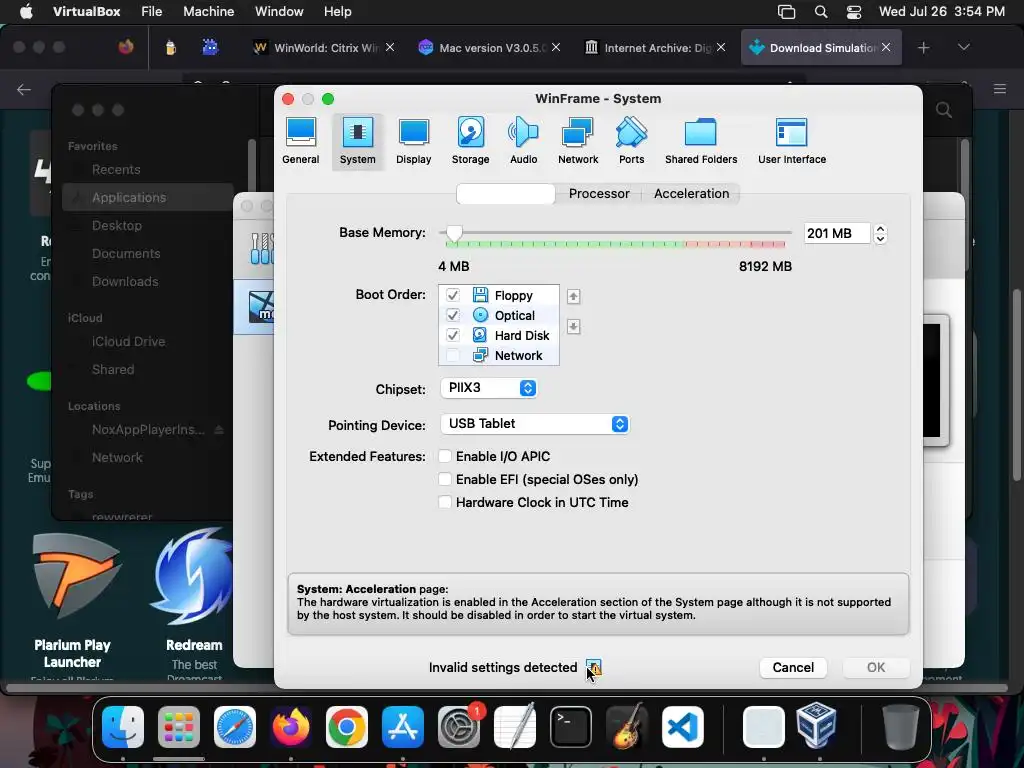Open App Store from the Dock
1024x768 pixels.
(403, 727)
